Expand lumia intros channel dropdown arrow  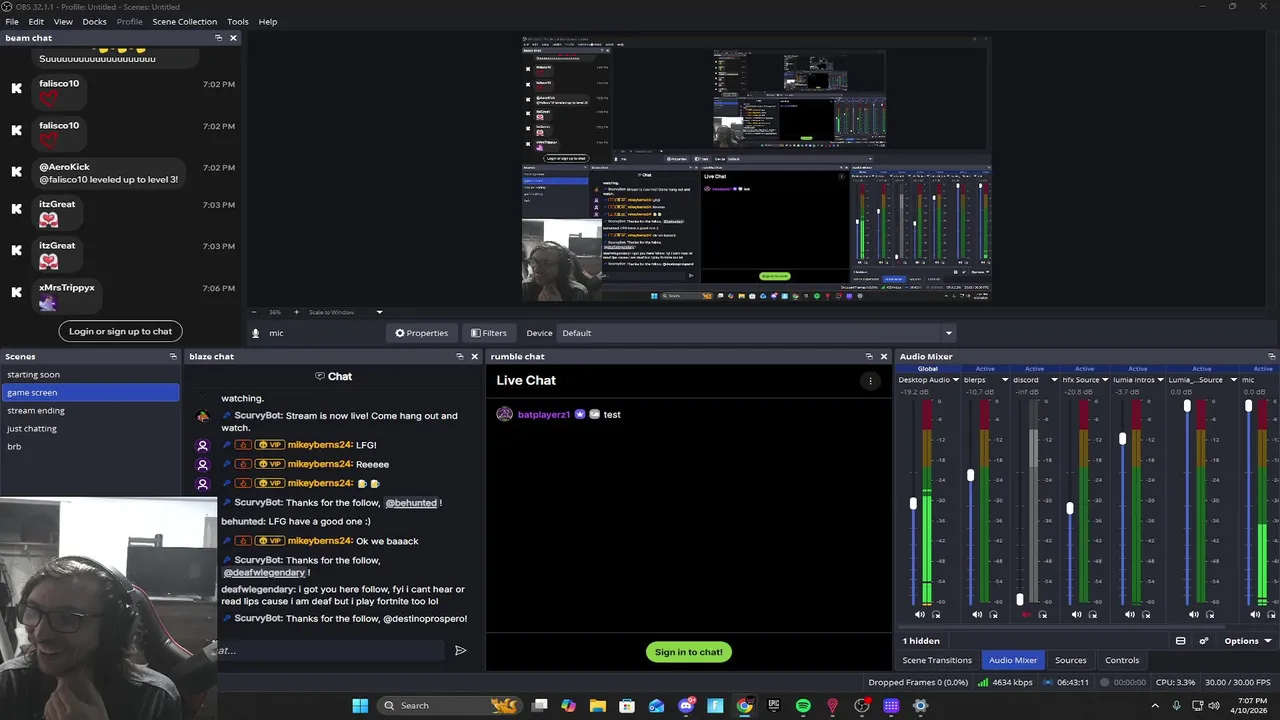pyautogui.click(x=1161, y=380)
